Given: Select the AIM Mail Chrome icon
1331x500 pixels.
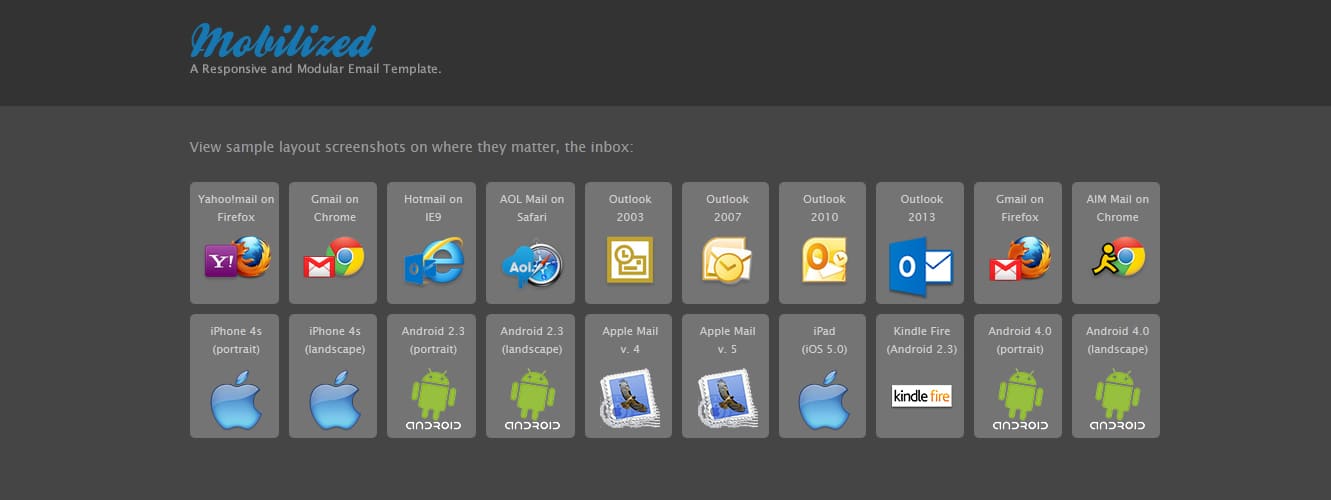Looking at the screenshot, I should click(1118, 258).
